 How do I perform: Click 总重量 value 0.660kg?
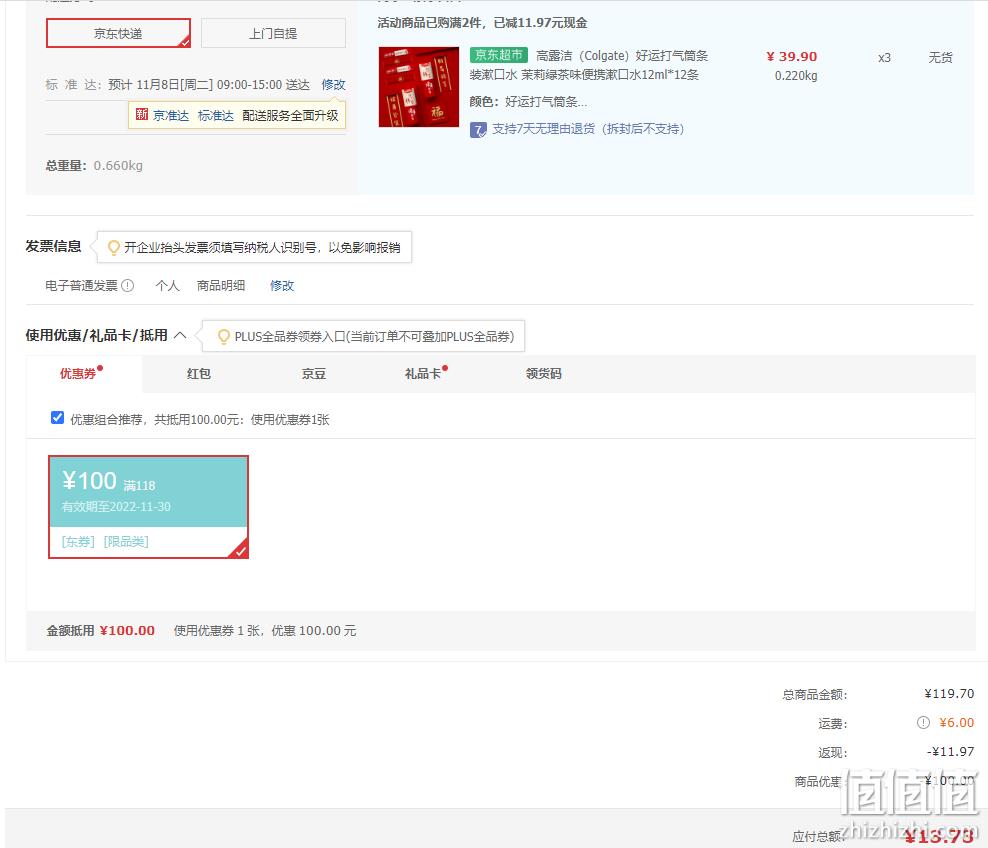click(x=118, y=166)
